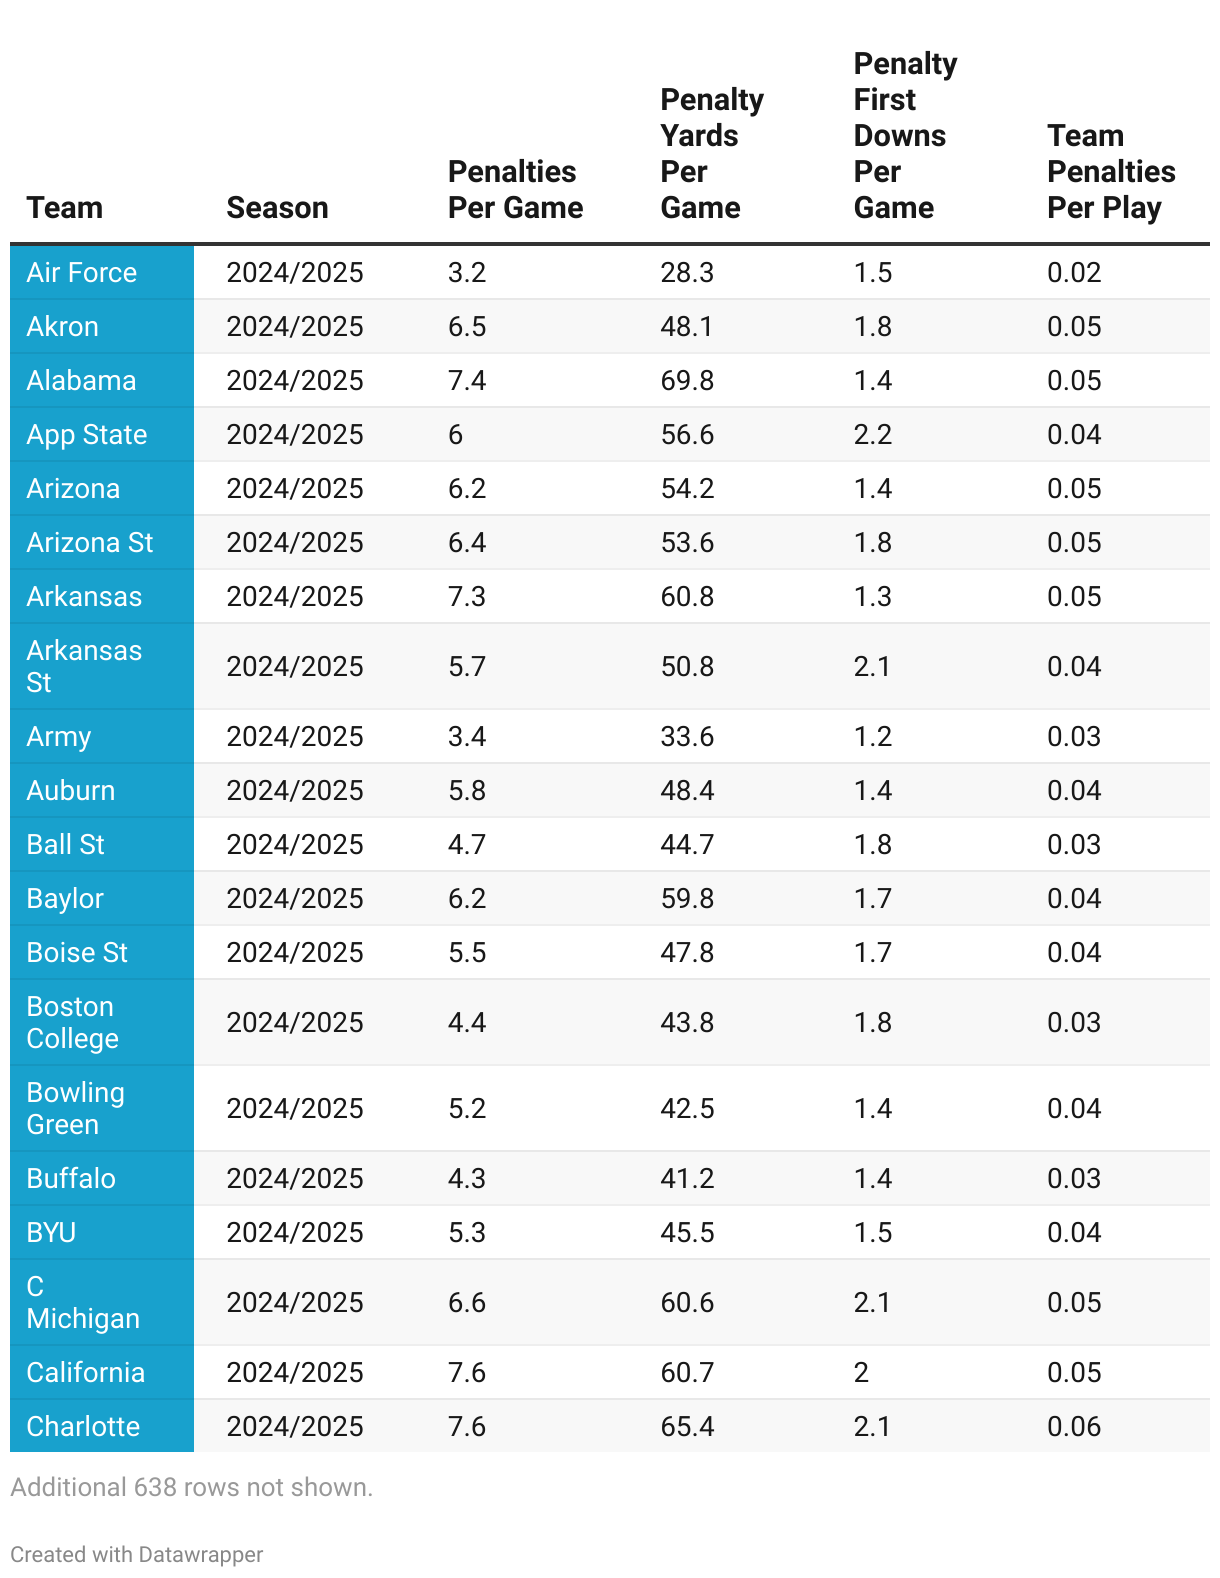Click the Additional 638 rows not shown note
Screen dimensions: 1220x1578
point(192,1487)
